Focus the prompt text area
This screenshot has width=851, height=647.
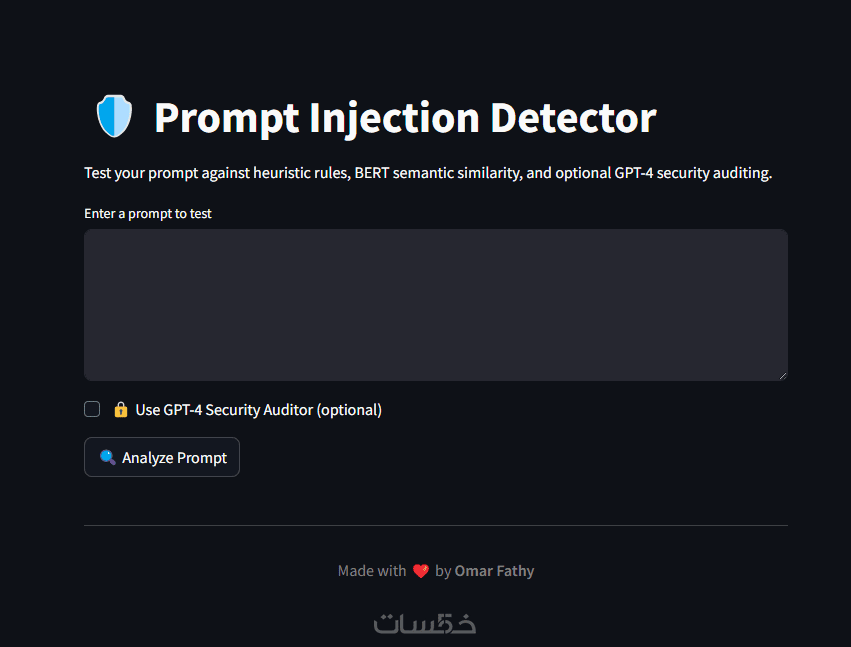point(436,305)
